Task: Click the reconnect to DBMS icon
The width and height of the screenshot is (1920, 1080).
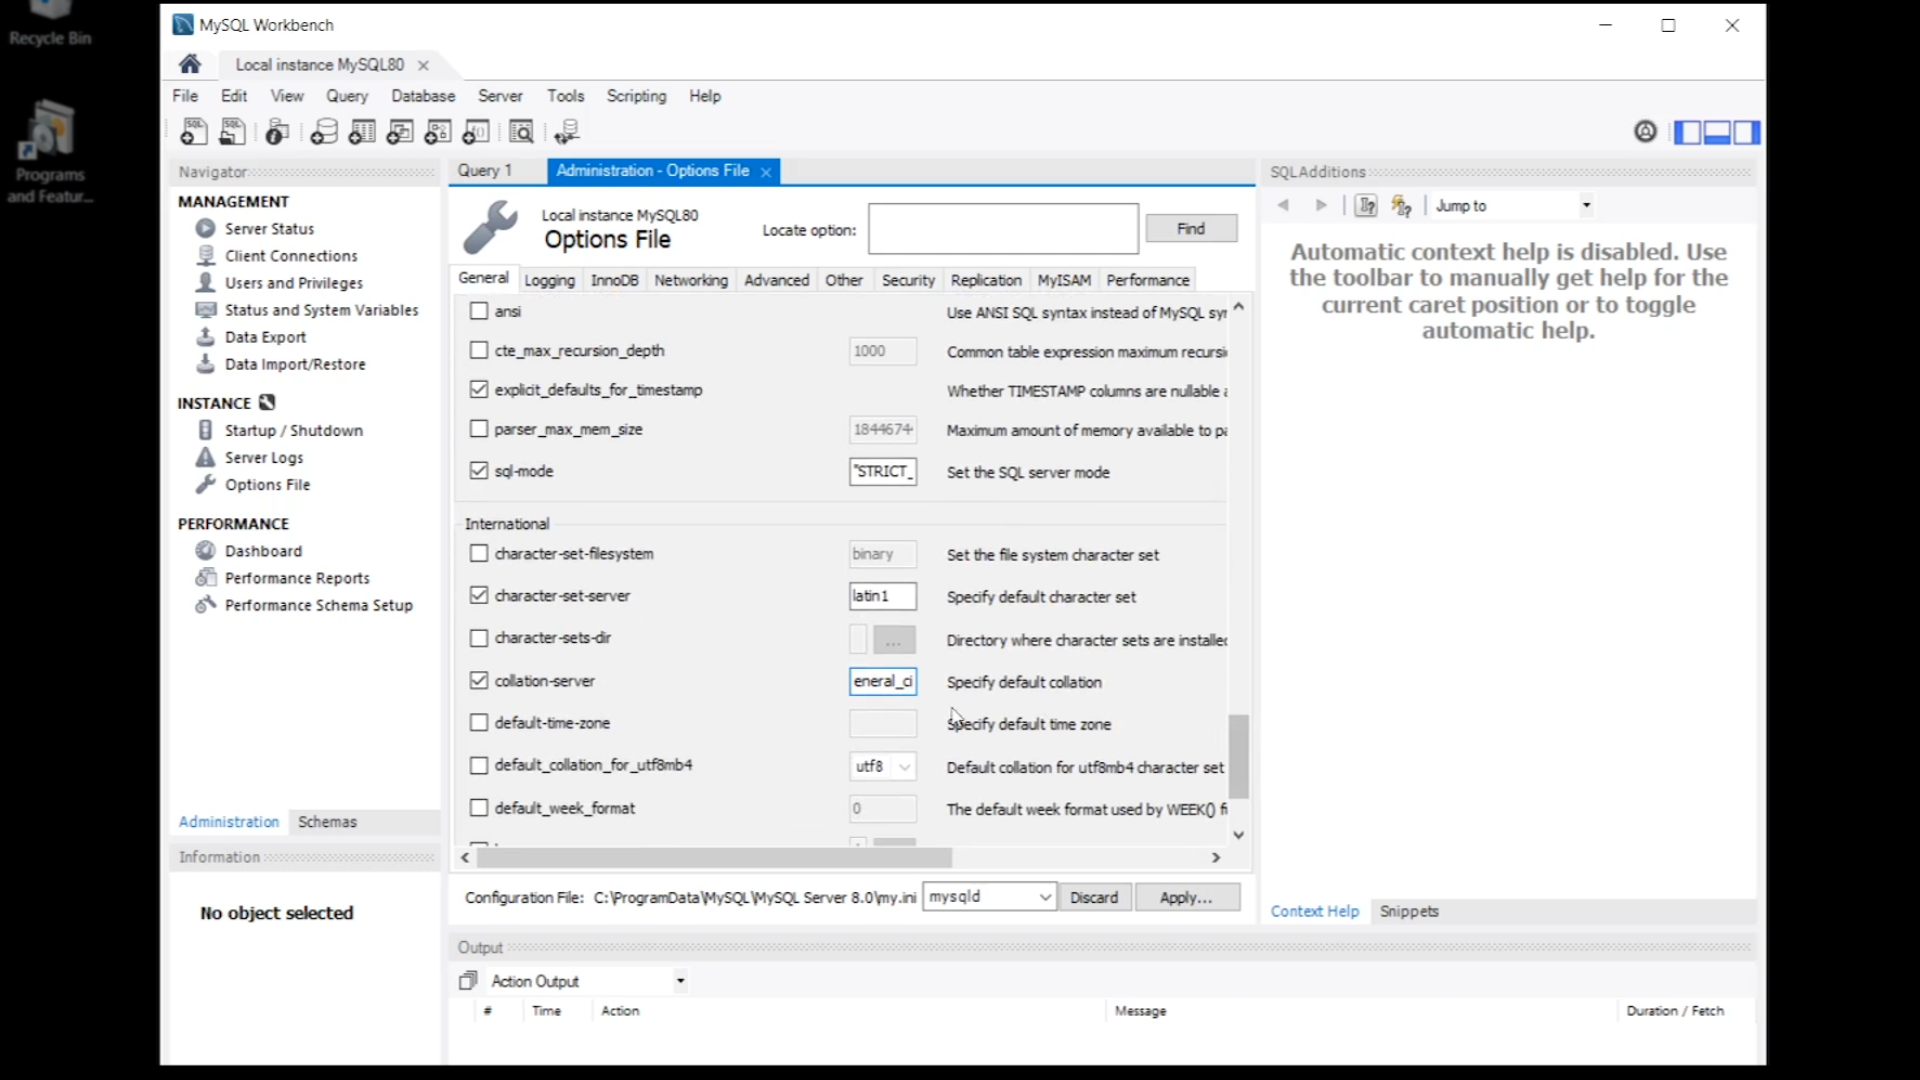Action: click(567, 132)
